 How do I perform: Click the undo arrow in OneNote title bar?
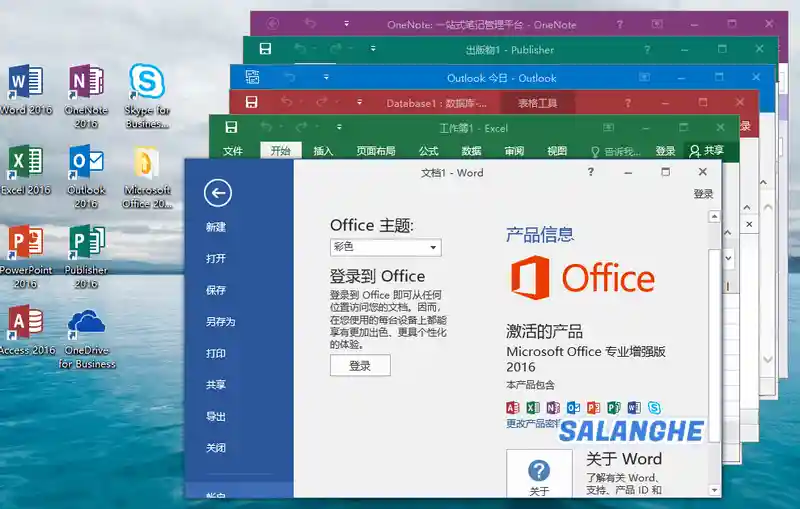(310, 23)
